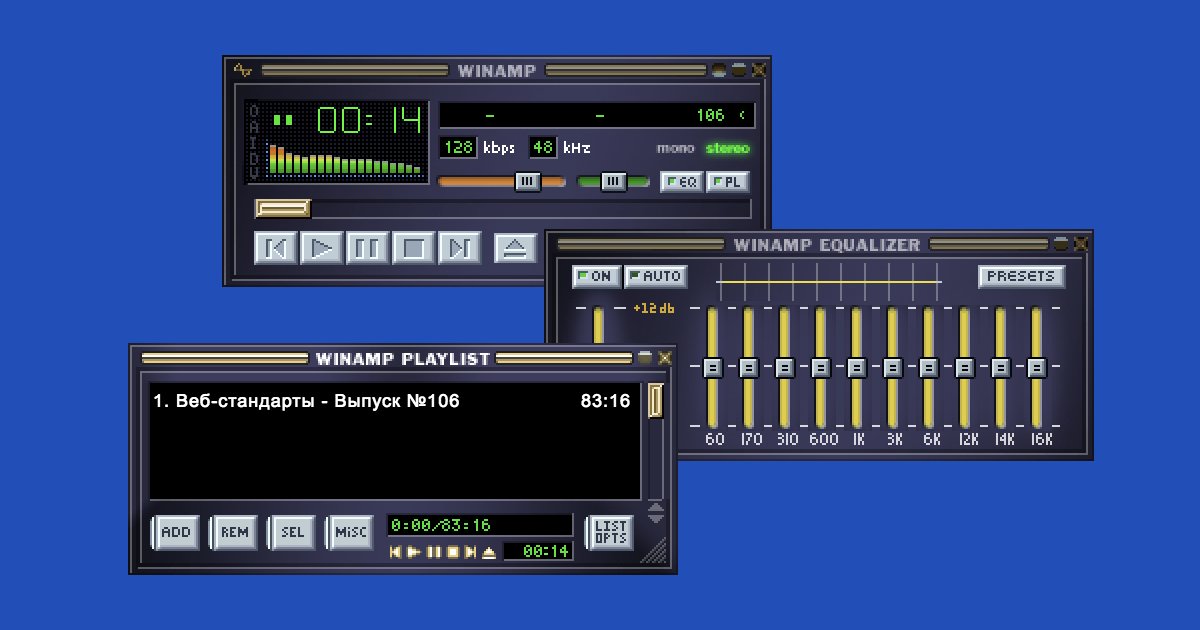
Task: Click the equalizer frequency response graph
Action: coord(830,283)
